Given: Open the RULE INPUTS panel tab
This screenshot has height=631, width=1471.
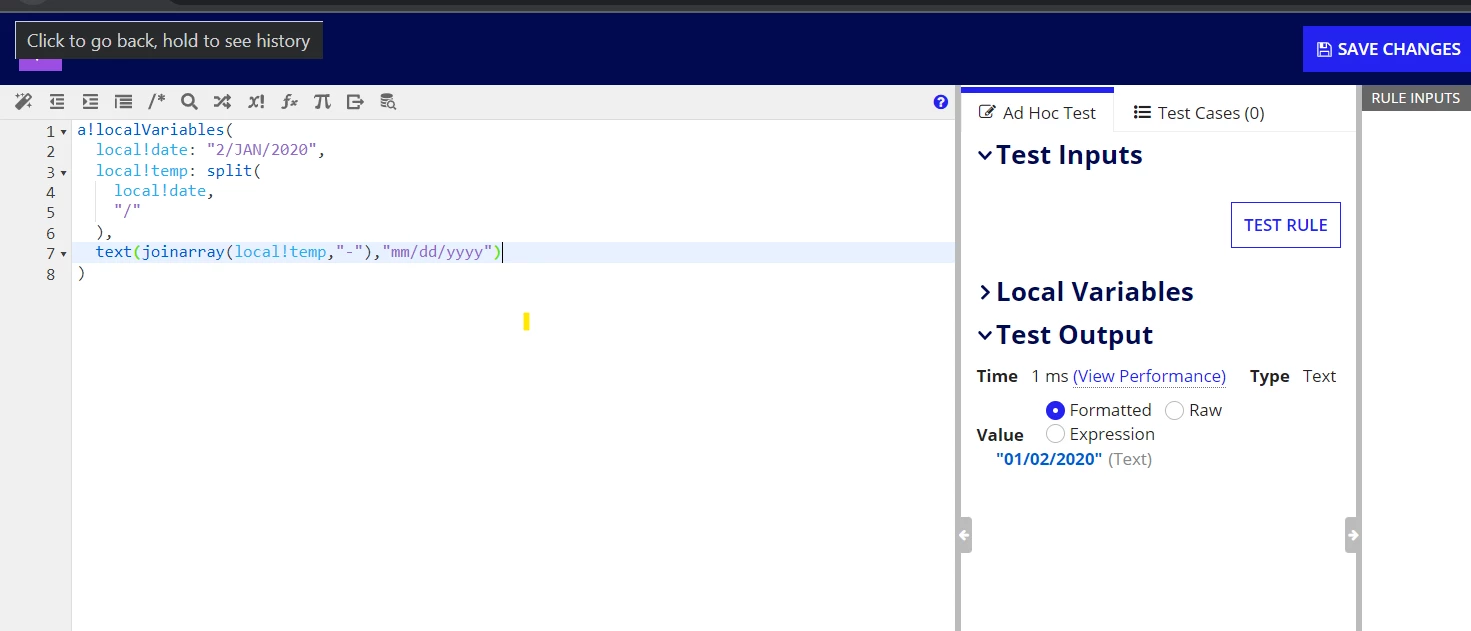Looking at the screenshot, I should click(x=1416, y=98).
